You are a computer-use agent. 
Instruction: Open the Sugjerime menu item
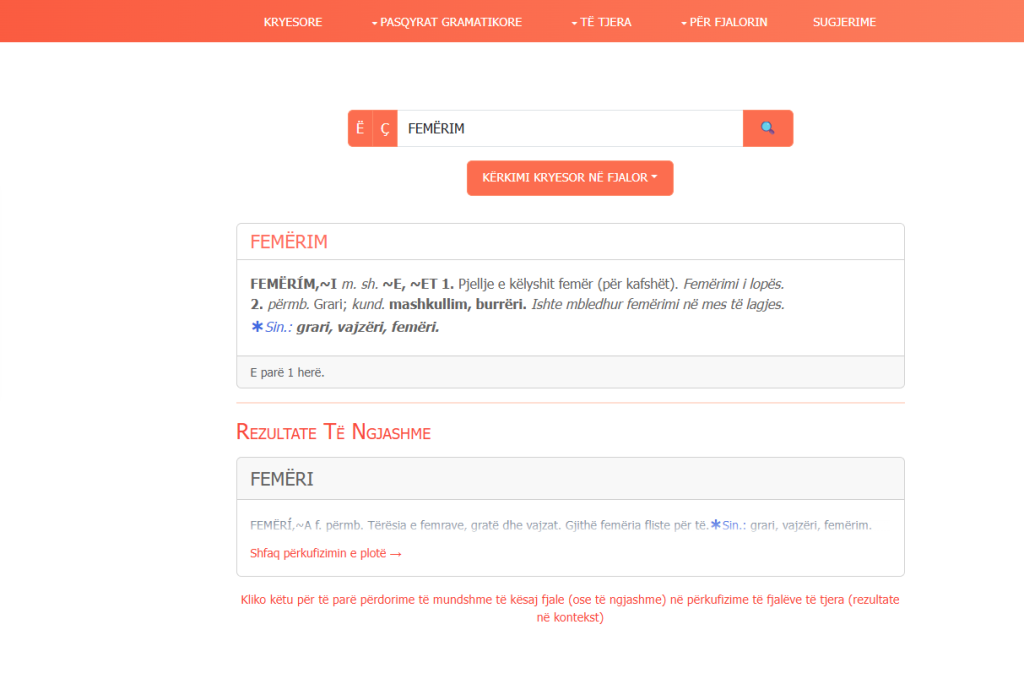tap(844, 22)
